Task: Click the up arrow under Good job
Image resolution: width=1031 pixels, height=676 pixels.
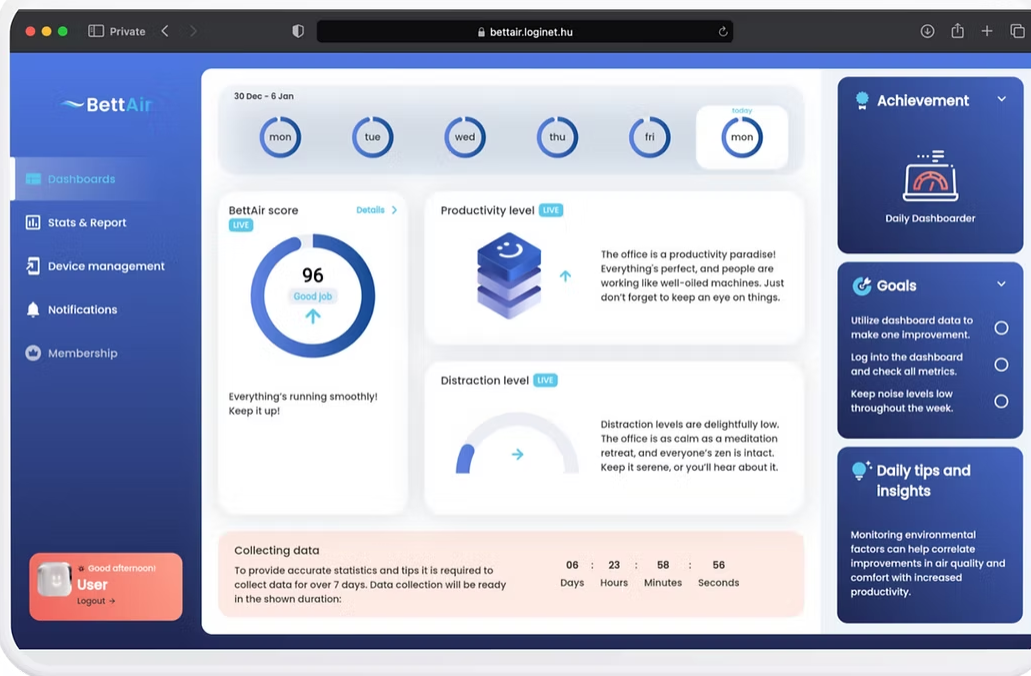Action: [x=313, y=316]
